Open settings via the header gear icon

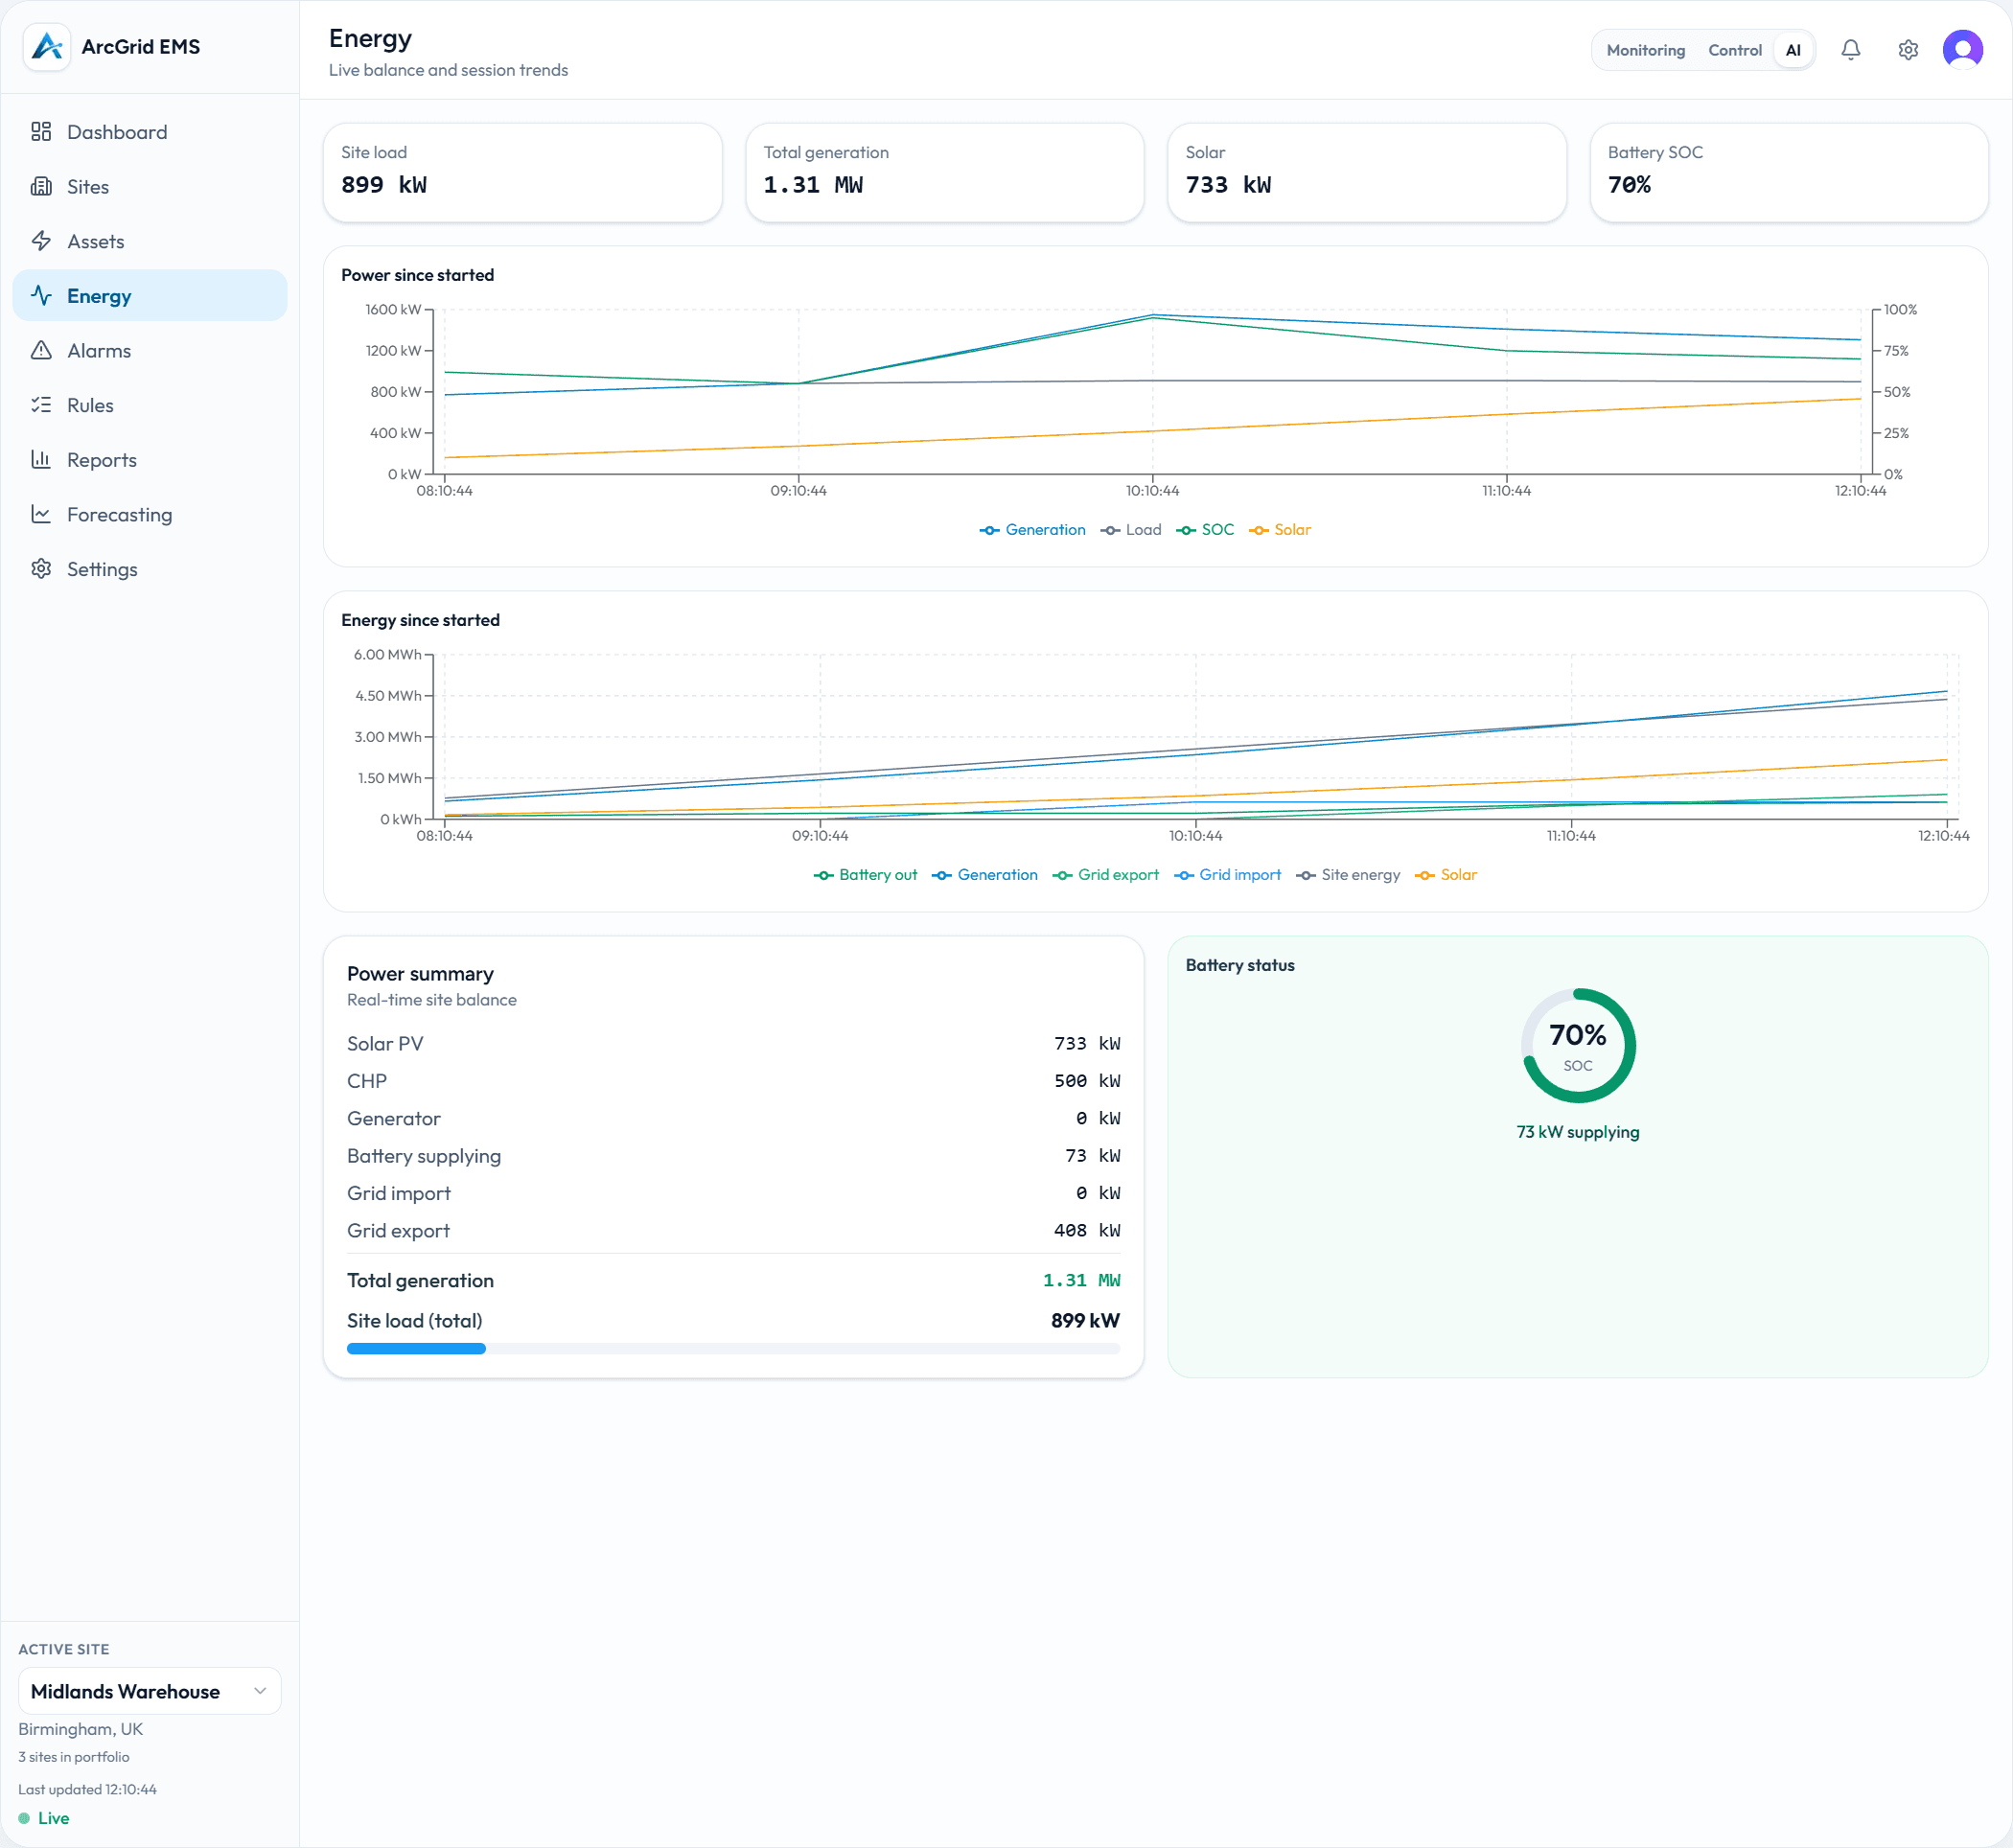coord(1907,50)
